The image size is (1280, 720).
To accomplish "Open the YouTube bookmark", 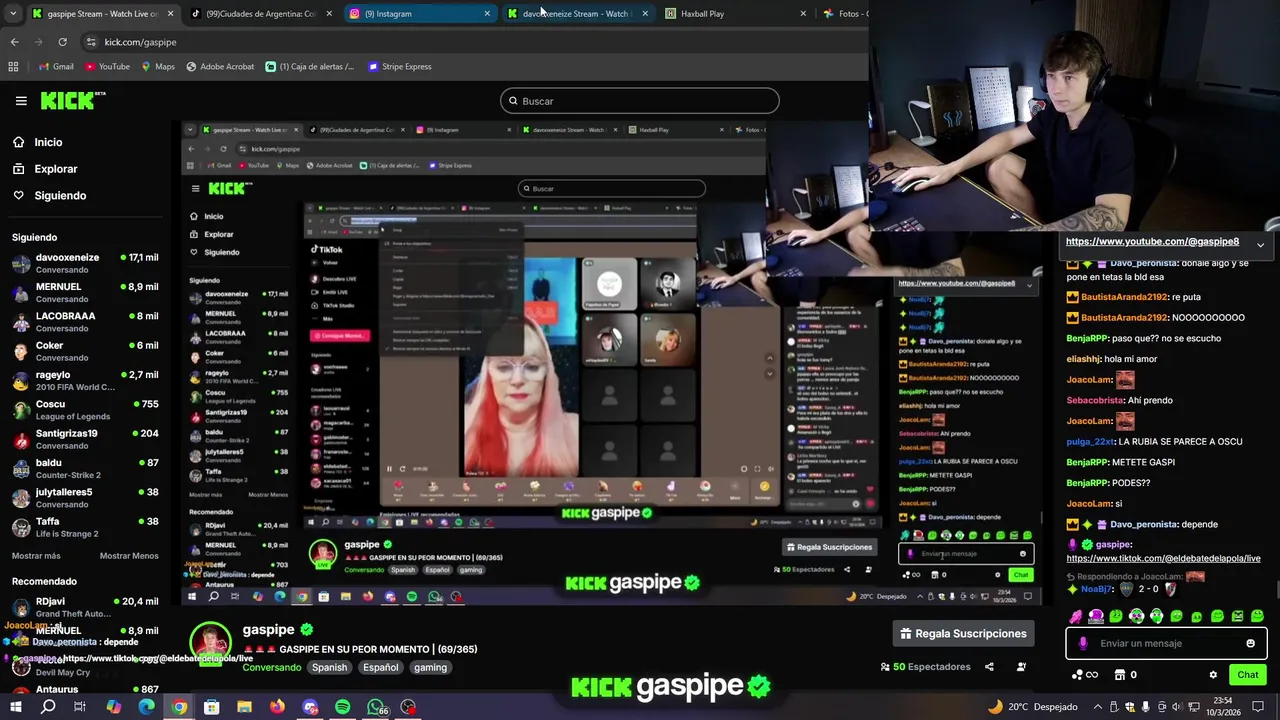I will click(x=107, y=67).
